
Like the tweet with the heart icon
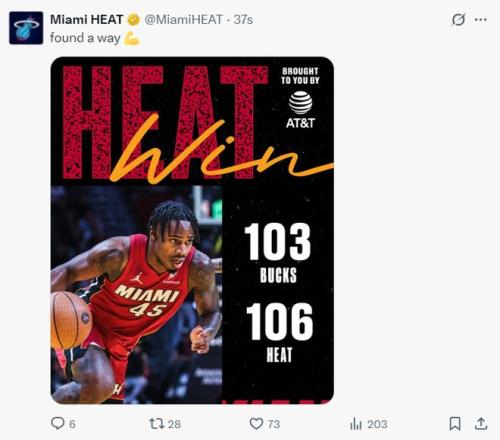click(x=256, y=424)
